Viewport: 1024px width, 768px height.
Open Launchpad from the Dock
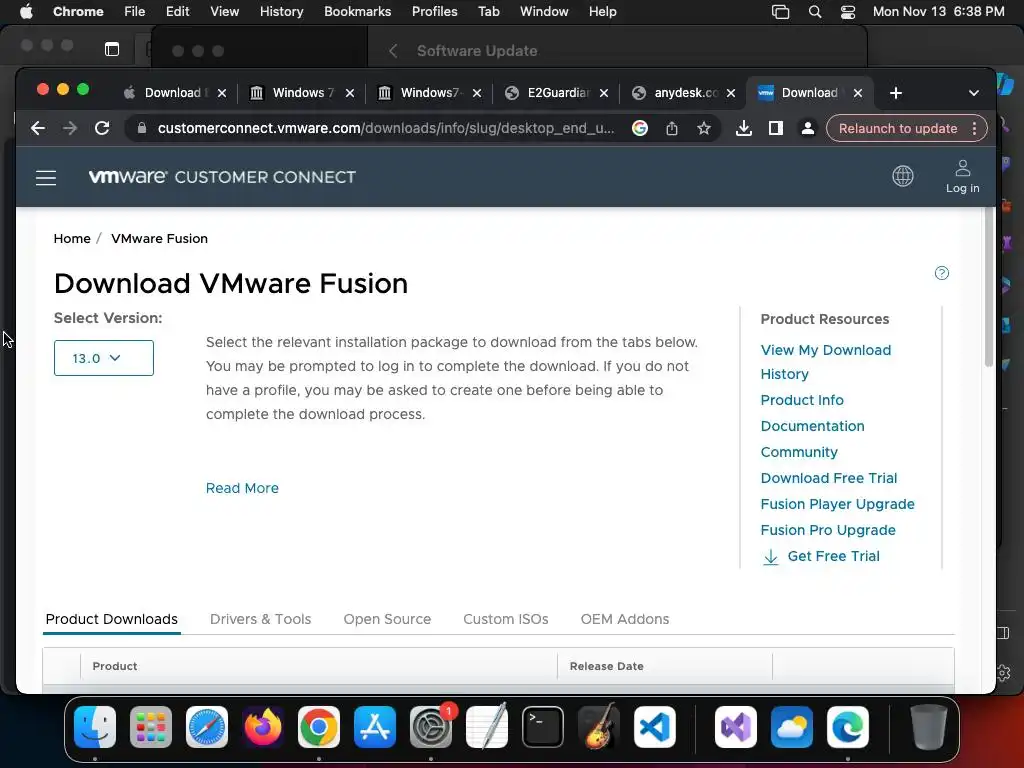[x=151, y=727]
